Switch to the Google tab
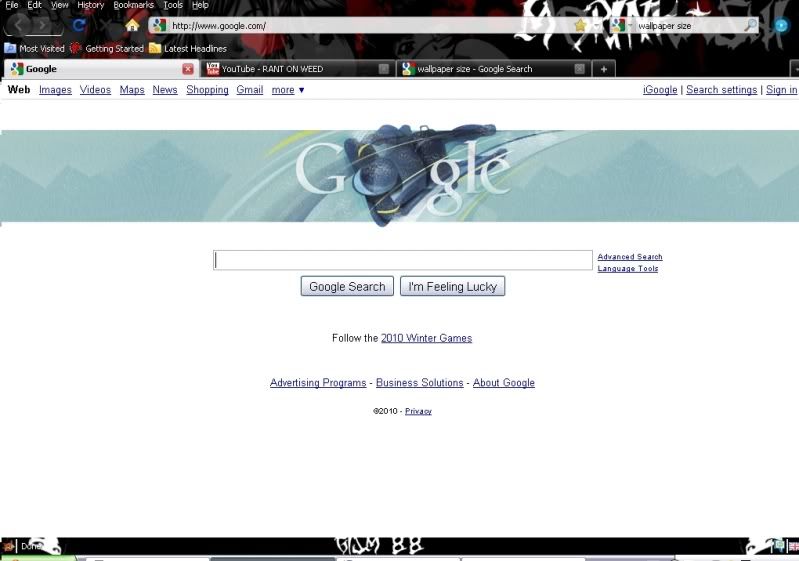This screenshot has width=799, height=561. pos(100,69)
